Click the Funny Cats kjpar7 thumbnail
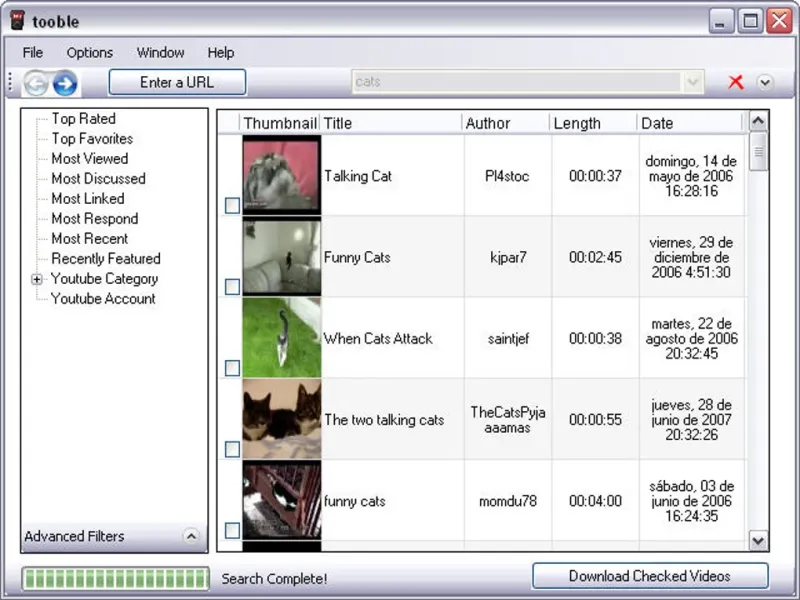Image resolution: width=800 pixels, height=600 pixels. coord(282,257)
